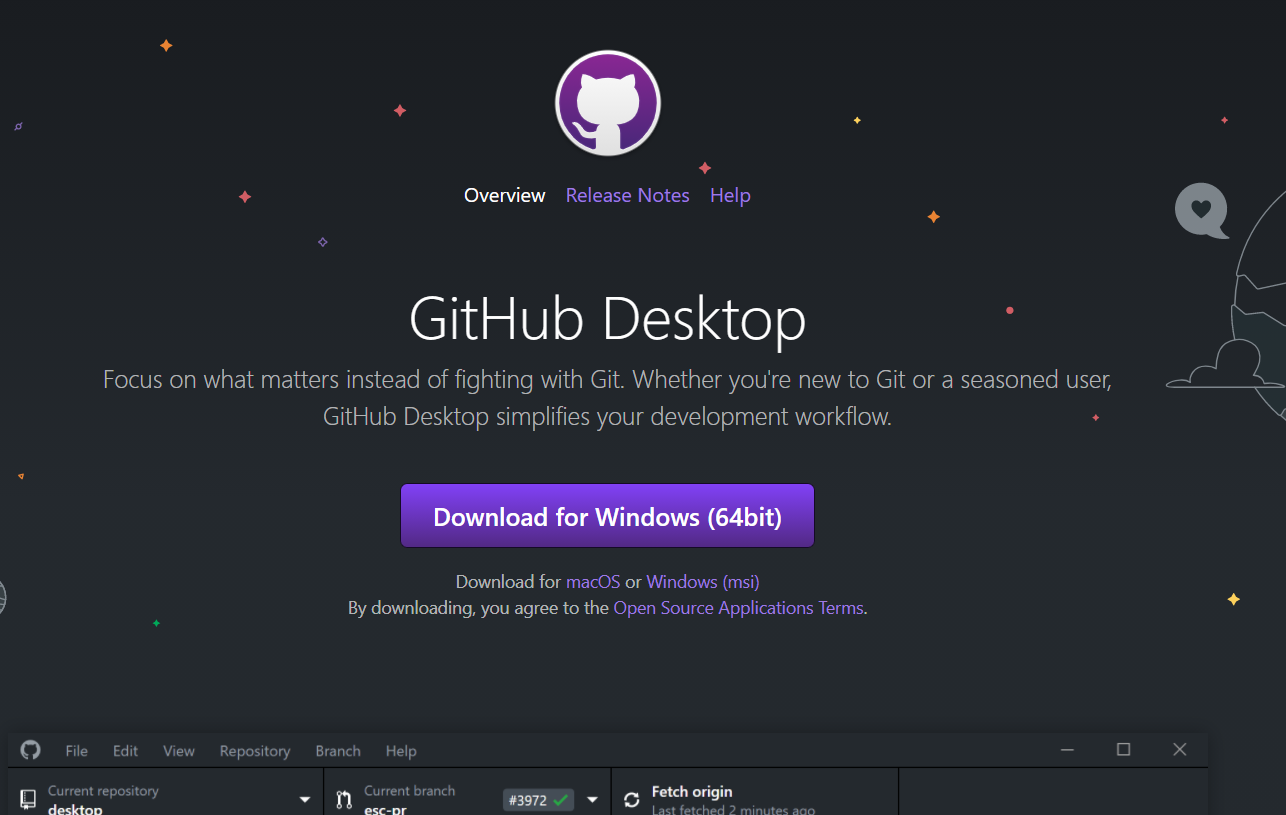Click the Fetch origin label
The width and height of the screenshot is (1286, 815).
point(692,792)
